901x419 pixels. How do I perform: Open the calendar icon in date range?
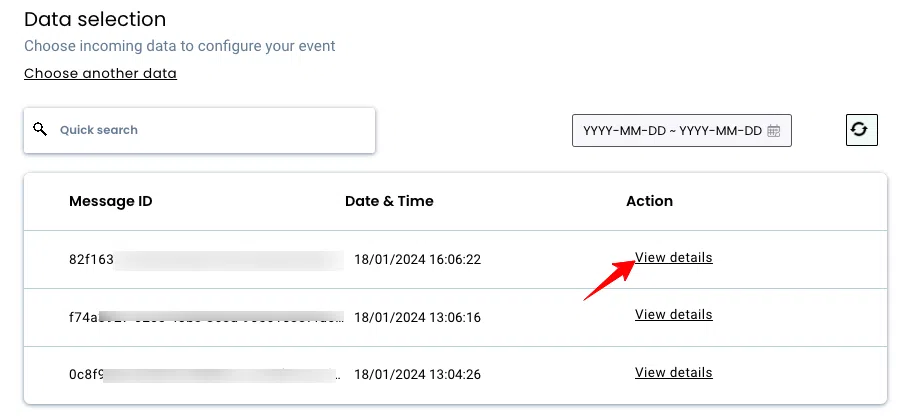[x=773, y=130]
